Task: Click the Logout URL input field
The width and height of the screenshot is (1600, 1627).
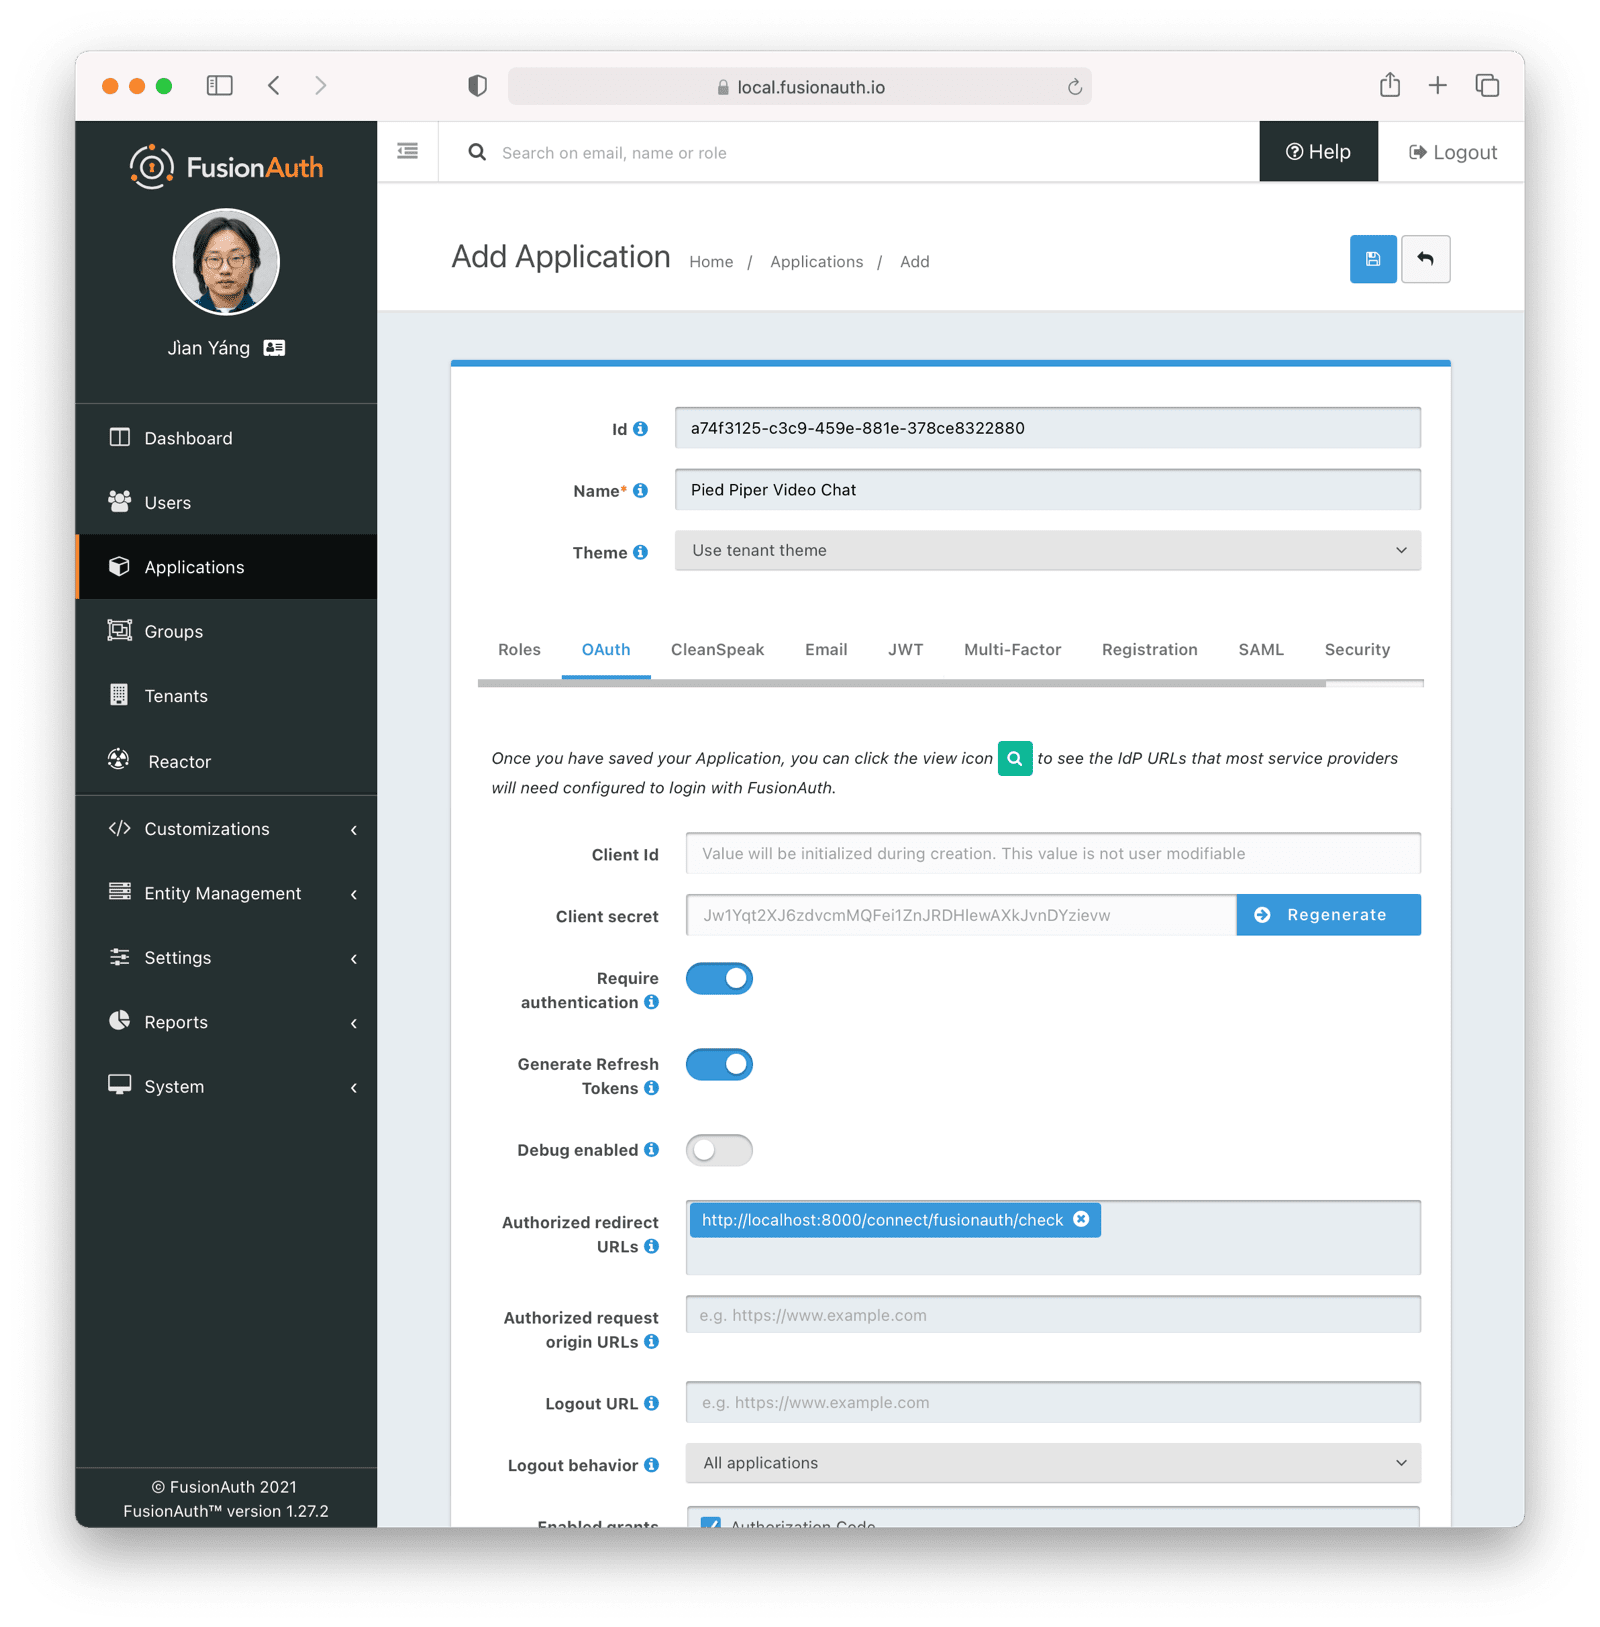Action: [x=1053, y=1402]
